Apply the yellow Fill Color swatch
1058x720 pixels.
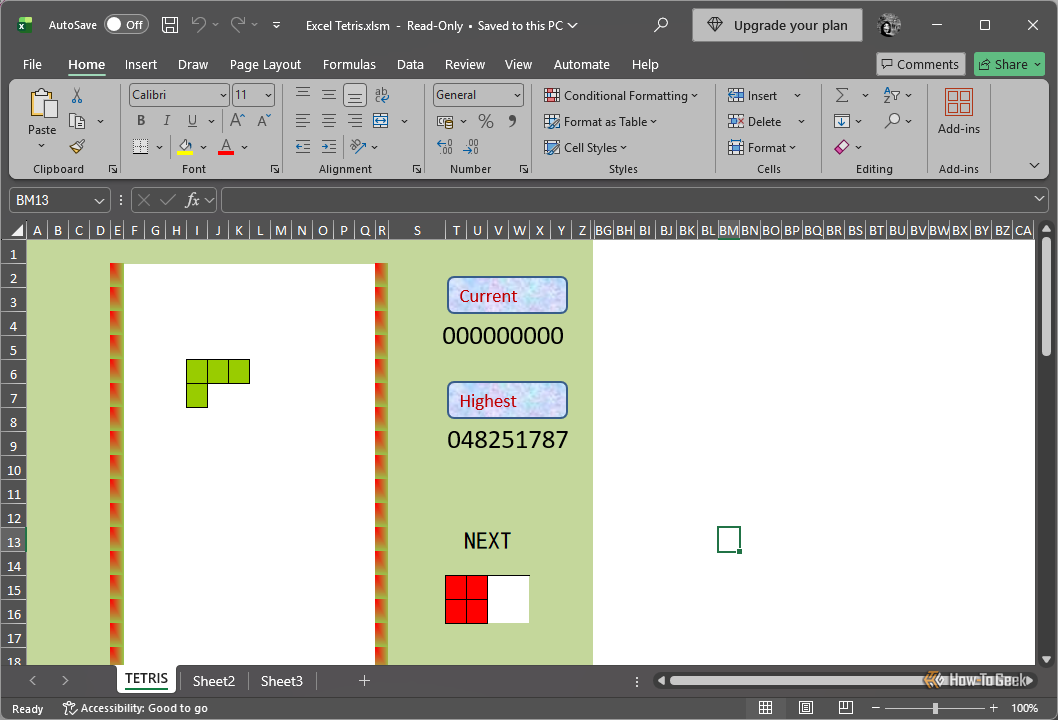click(x=185, y=146)
